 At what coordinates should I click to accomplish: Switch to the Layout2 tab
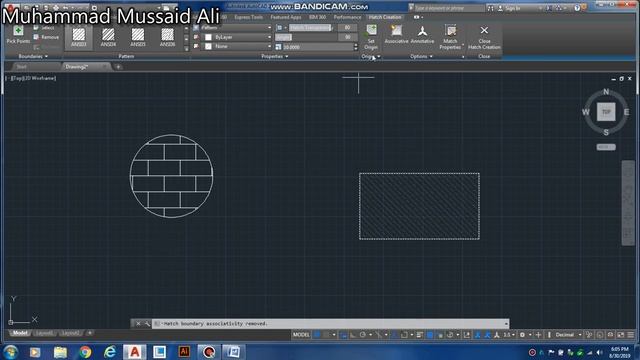coord(70,333)
